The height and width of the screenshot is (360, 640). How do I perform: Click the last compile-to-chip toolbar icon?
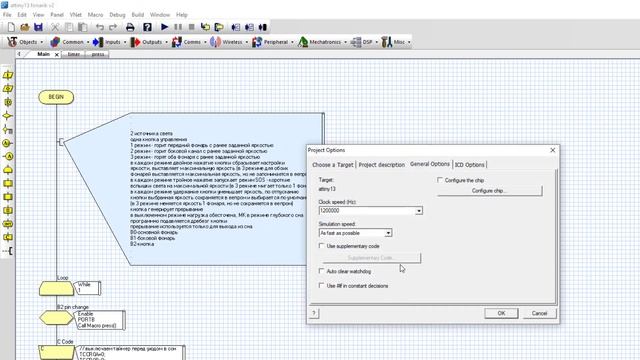click(263, 27)
